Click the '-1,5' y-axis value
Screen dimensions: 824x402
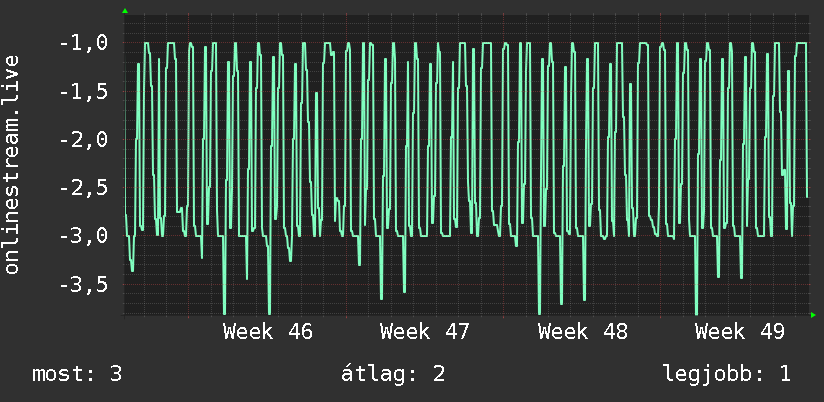click(x=84, y=91)
